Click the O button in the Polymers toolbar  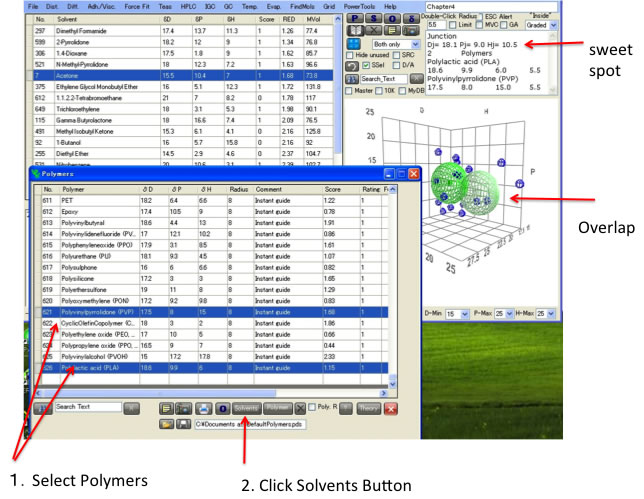point(223,409)
